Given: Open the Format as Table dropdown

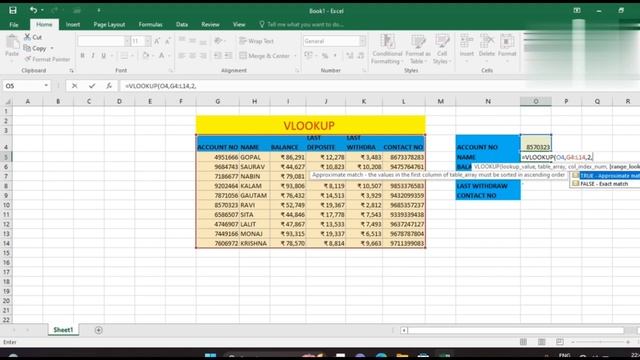Looking at the screenshot, I should (x=418, y=50).
